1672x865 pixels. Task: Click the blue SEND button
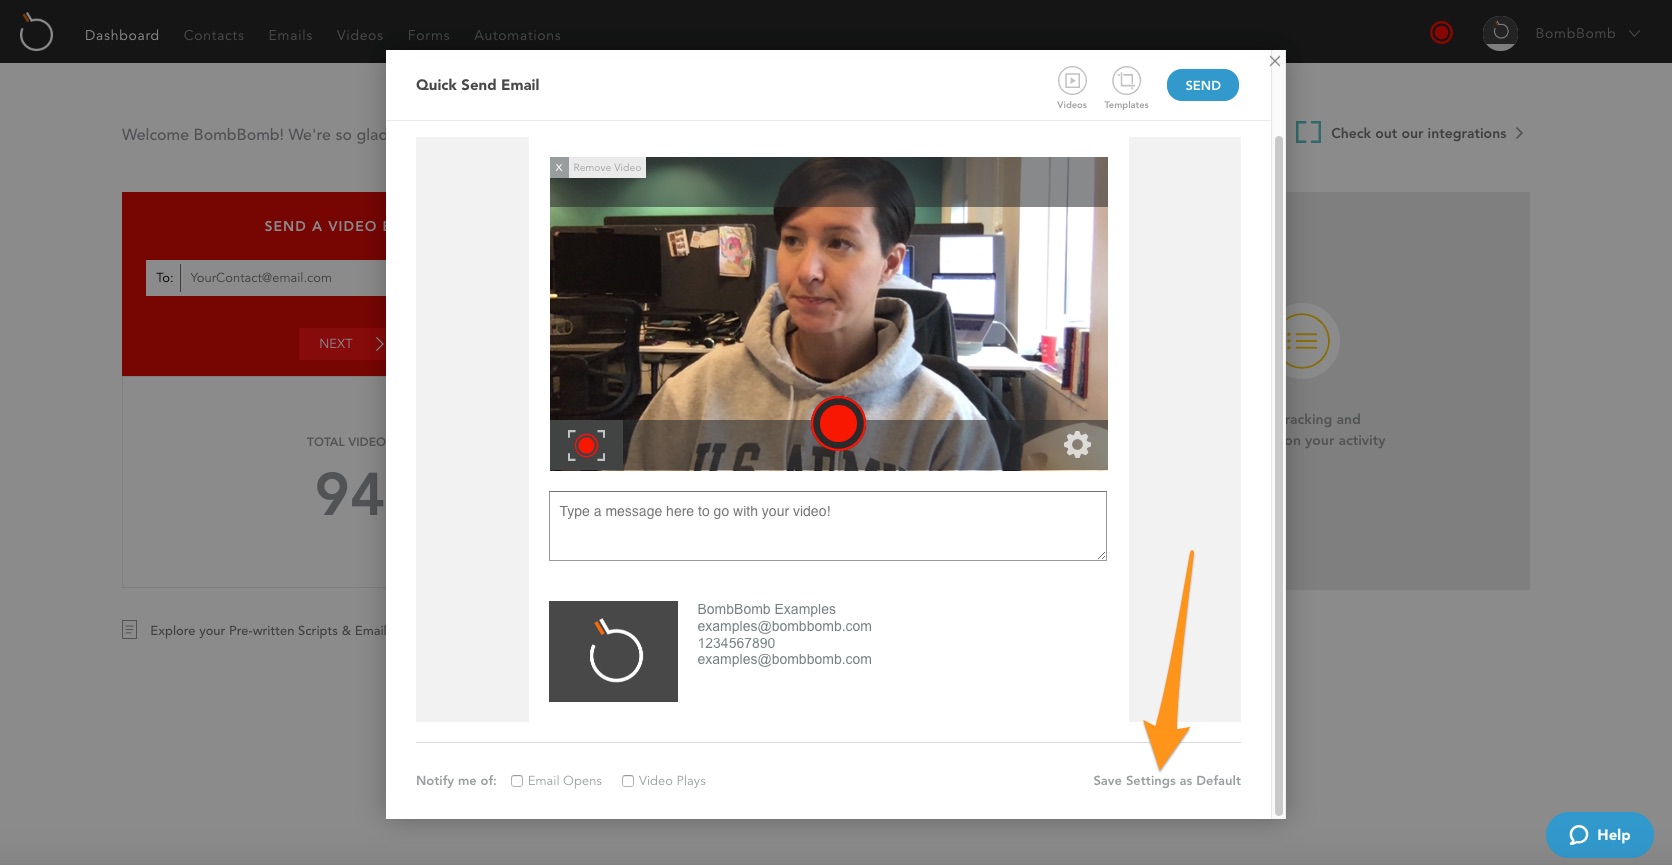point(1203,85)
